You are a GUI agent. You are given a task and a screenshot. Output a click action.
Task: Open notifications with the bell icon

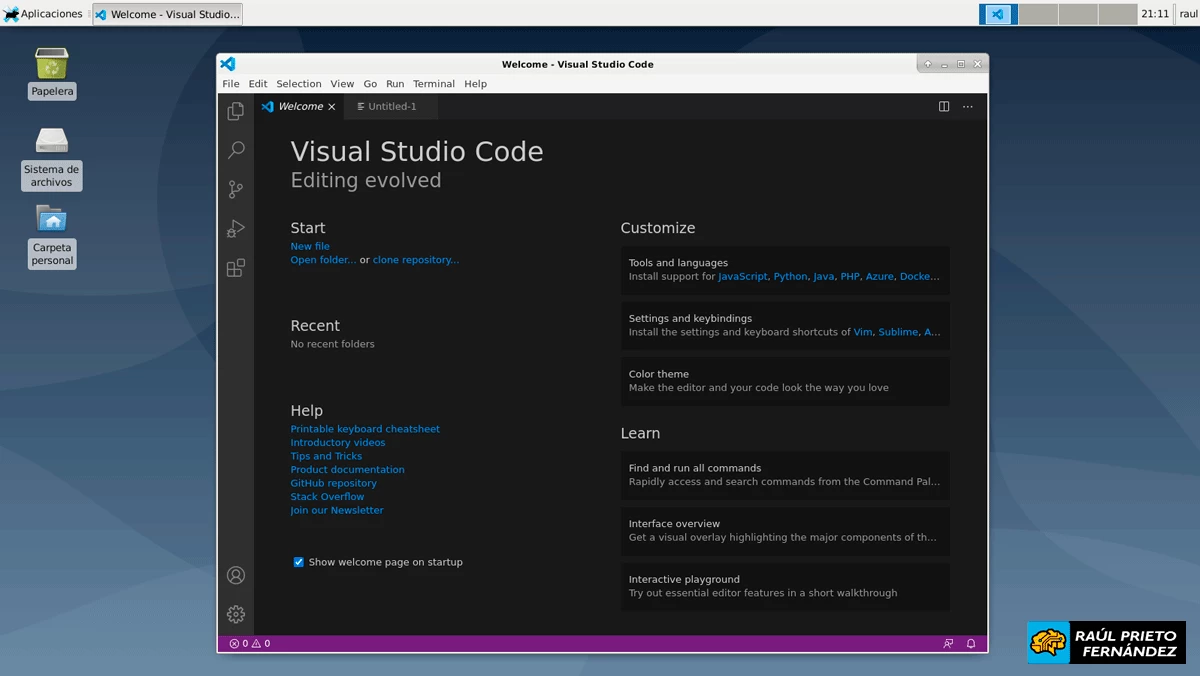[x=970, y=643]
